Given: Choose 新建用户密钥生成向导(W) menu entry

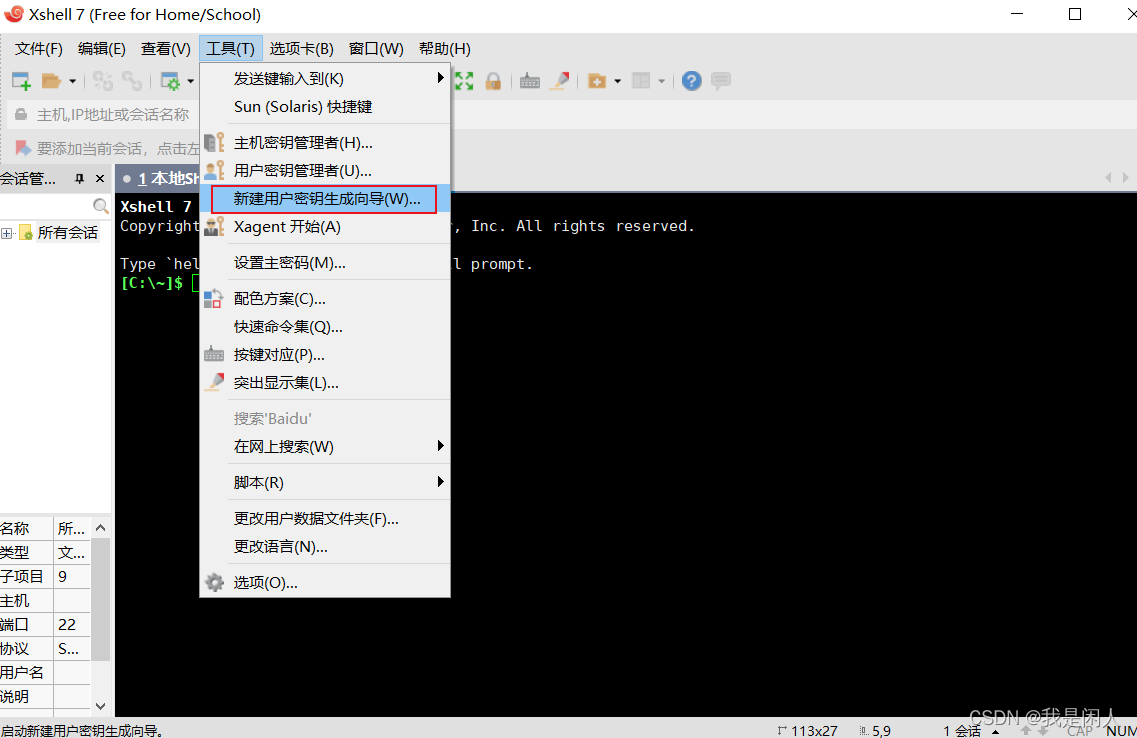Looking at the screenshot, I should coord(325,199).
